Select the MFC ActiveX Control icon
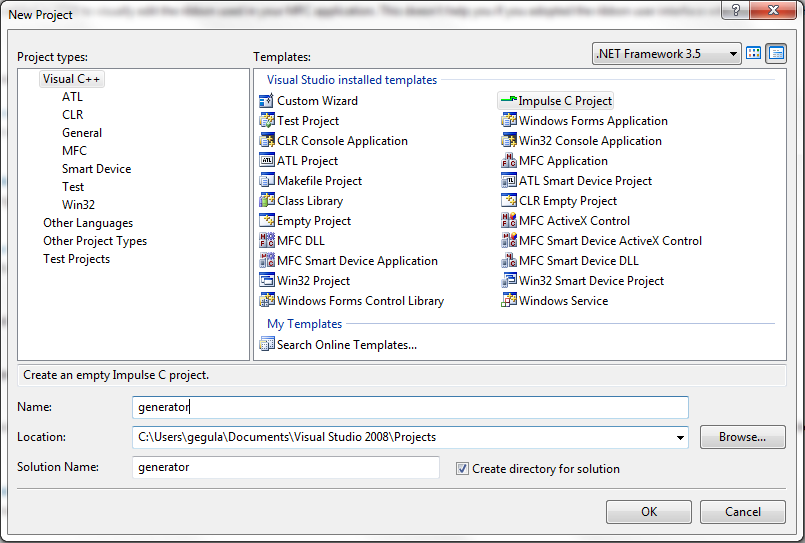 (x=508, y=221)
